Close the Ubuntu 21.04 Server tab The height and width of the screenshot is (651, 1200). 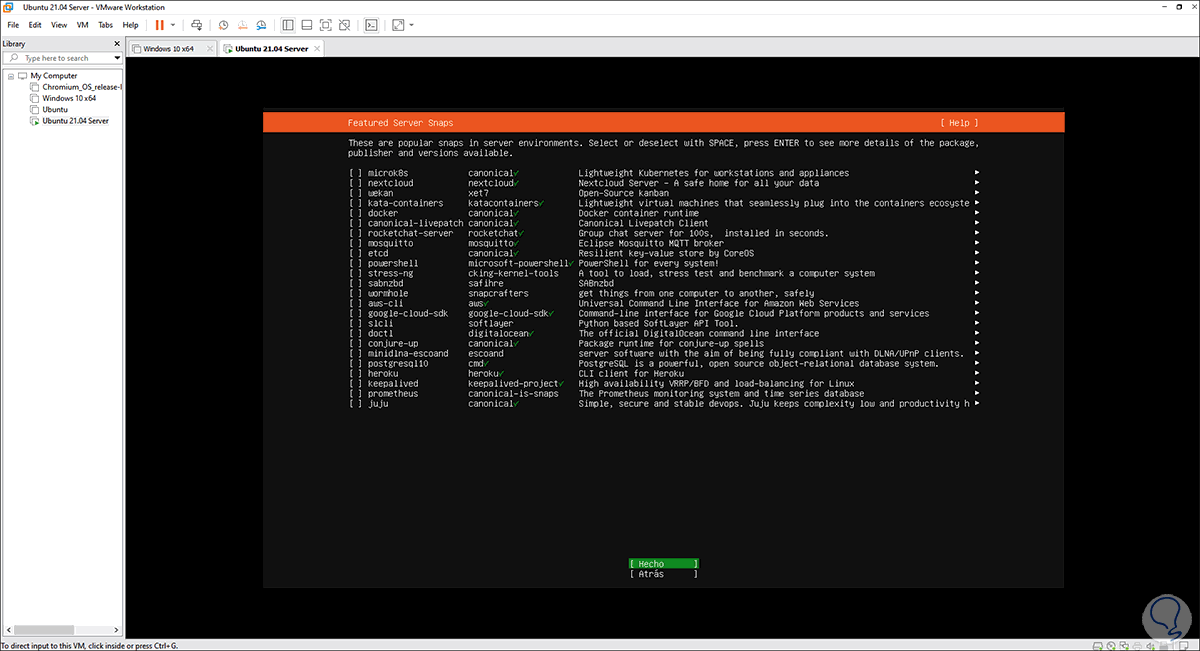319,48
